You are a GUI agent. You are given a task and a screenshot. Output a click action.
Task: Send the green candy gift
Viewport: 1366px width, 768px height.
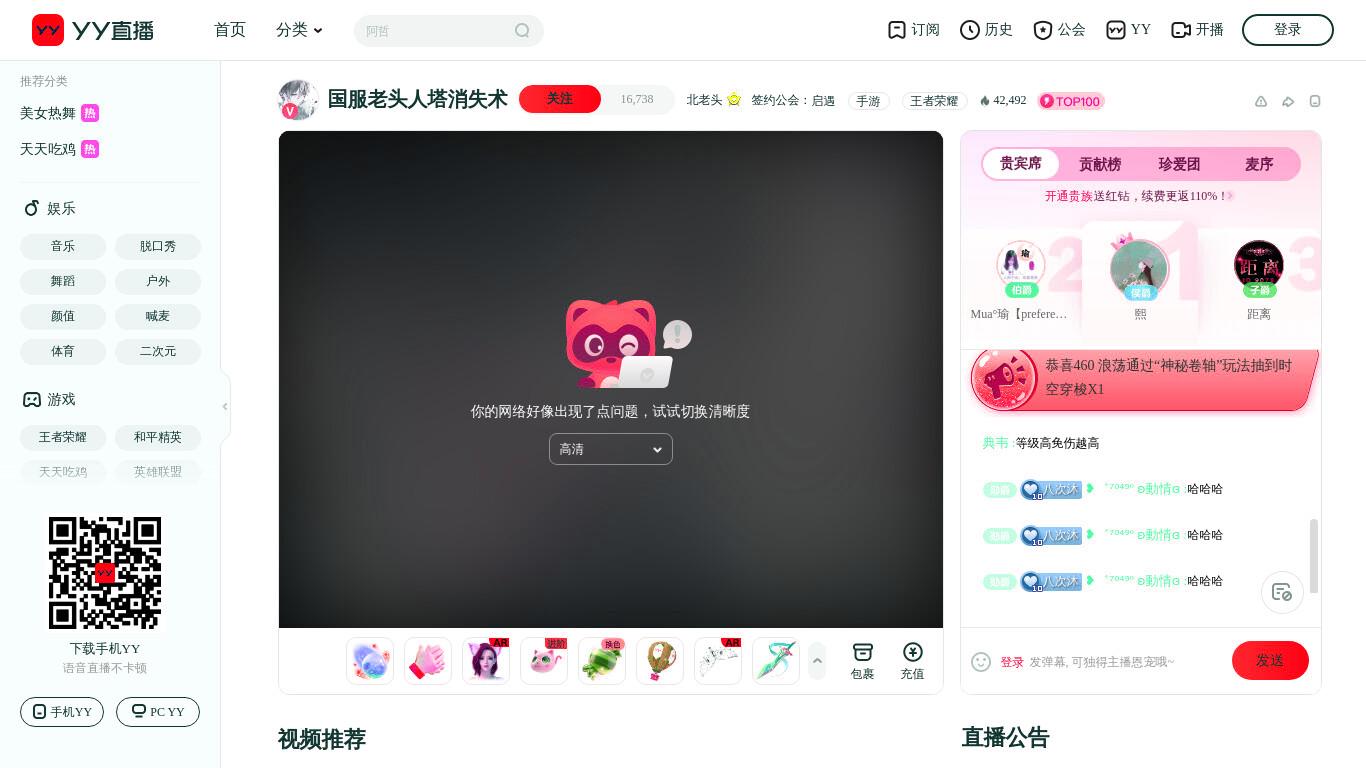(602, 661)
